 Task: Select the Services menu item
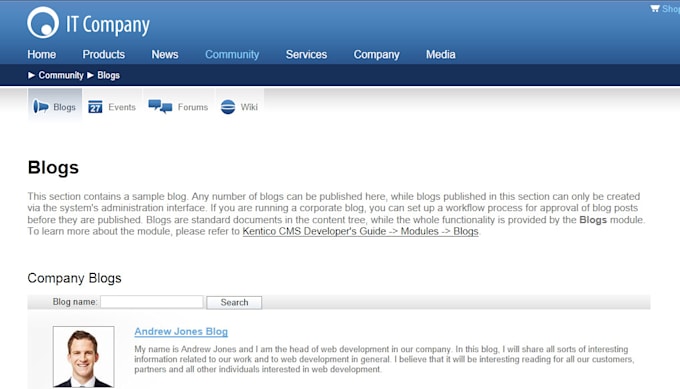pos(306,54)
